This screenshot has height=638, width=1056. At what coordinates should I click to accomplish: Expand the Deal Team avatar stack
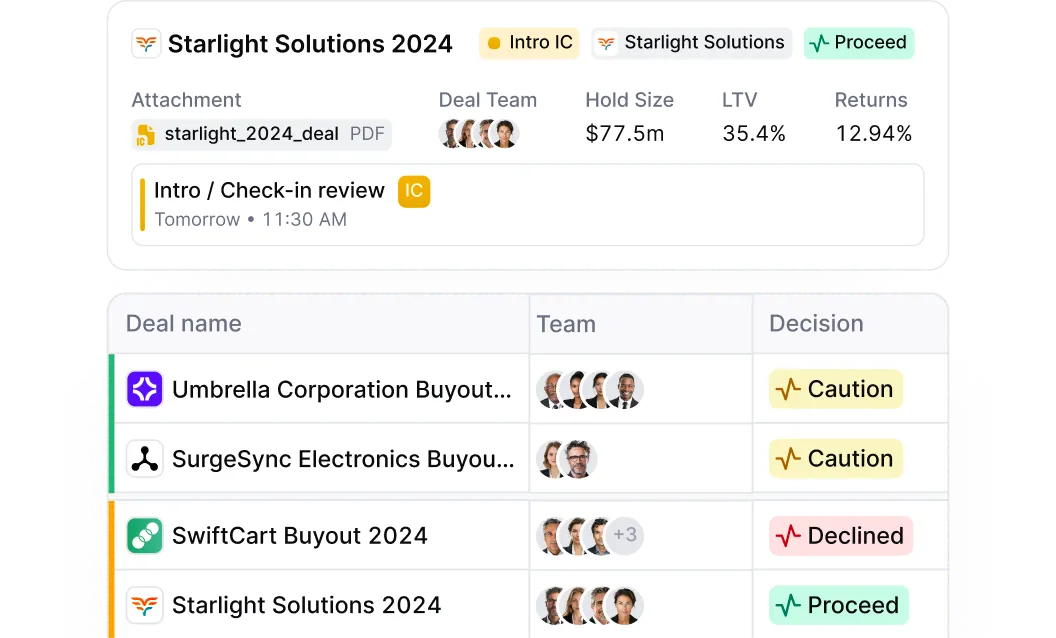(x=478, y=133)
